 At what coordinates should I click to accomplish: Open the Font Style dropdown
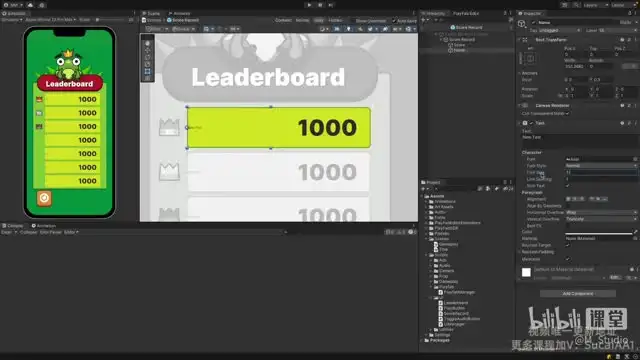[x=601, y=166]
